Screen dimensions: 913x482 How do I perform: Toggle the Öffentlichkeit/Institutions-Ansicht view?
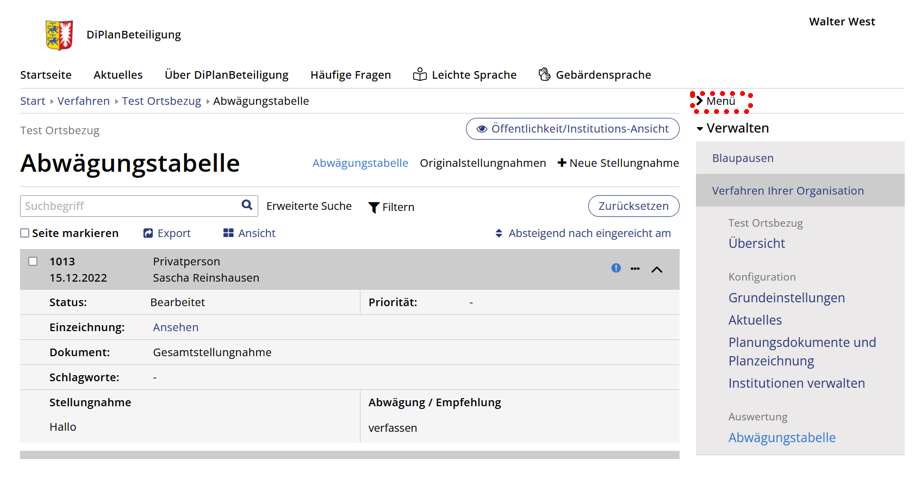pyautogui.click(x=572, y=129)
